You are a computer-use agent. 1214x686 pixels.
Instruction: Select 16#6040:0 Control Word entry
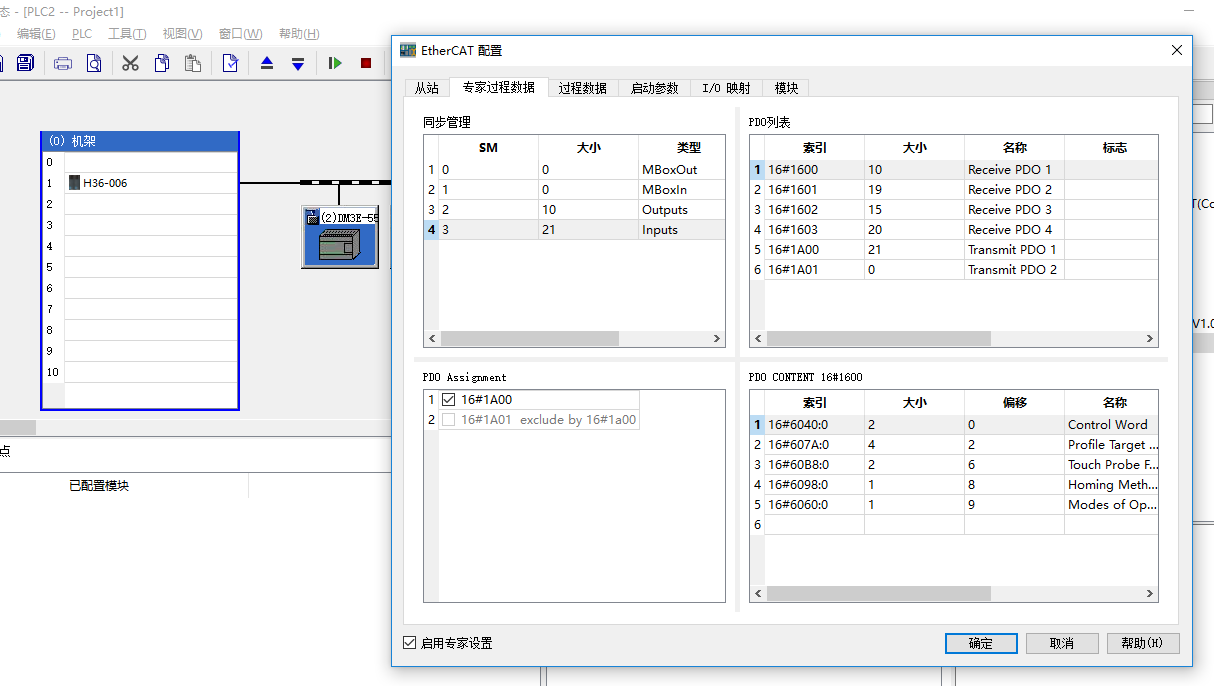click(954, 425)
